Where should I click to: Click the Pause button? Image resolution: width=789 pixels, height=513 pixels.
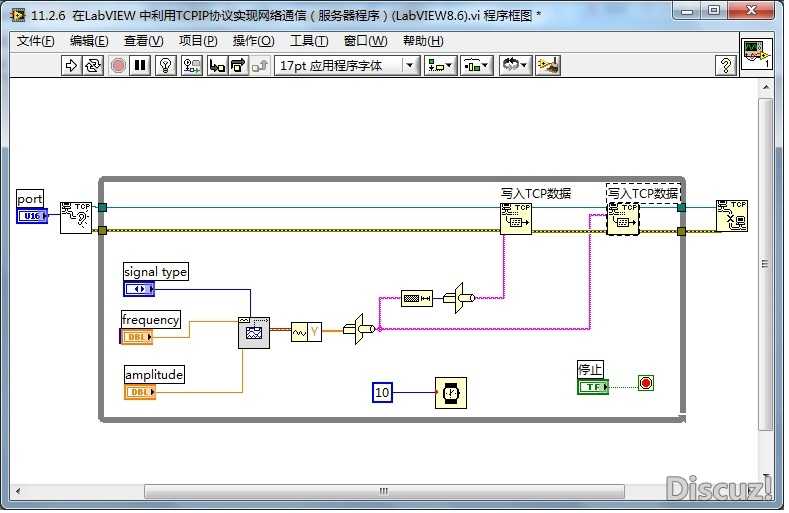click(140, 65)
